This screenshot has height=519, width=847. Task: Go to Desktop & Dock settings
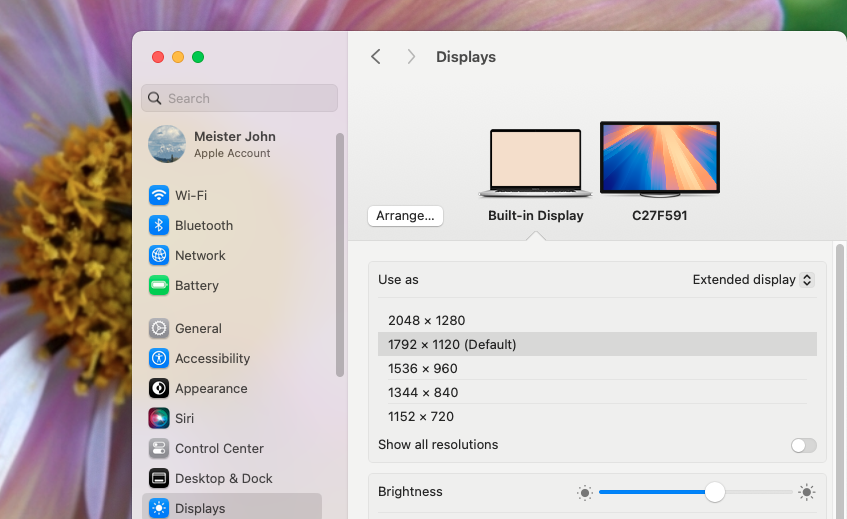point(223,478)
